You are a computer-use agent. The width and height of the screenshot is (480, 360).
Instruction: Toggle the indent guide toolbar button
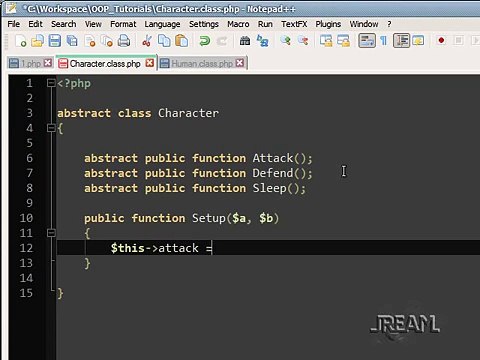[x=401, y=41]
